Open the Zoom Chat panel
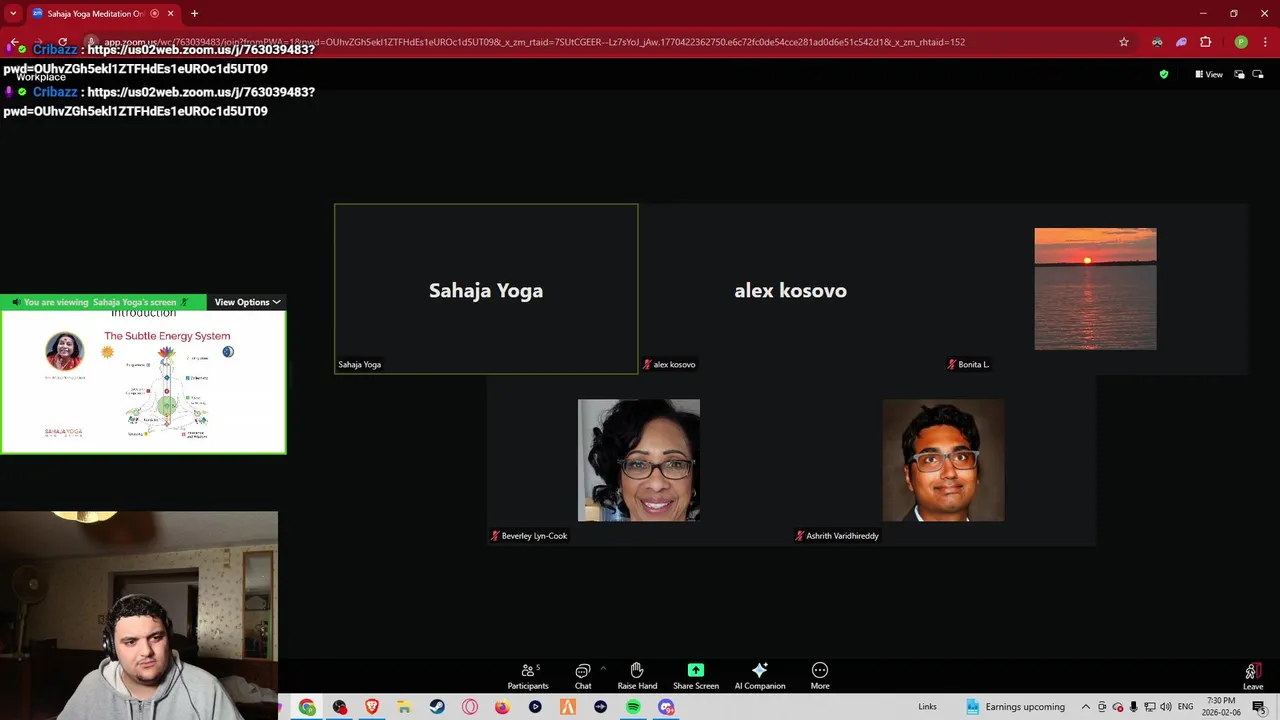The image size is (1280, 720). pos(583,676)
